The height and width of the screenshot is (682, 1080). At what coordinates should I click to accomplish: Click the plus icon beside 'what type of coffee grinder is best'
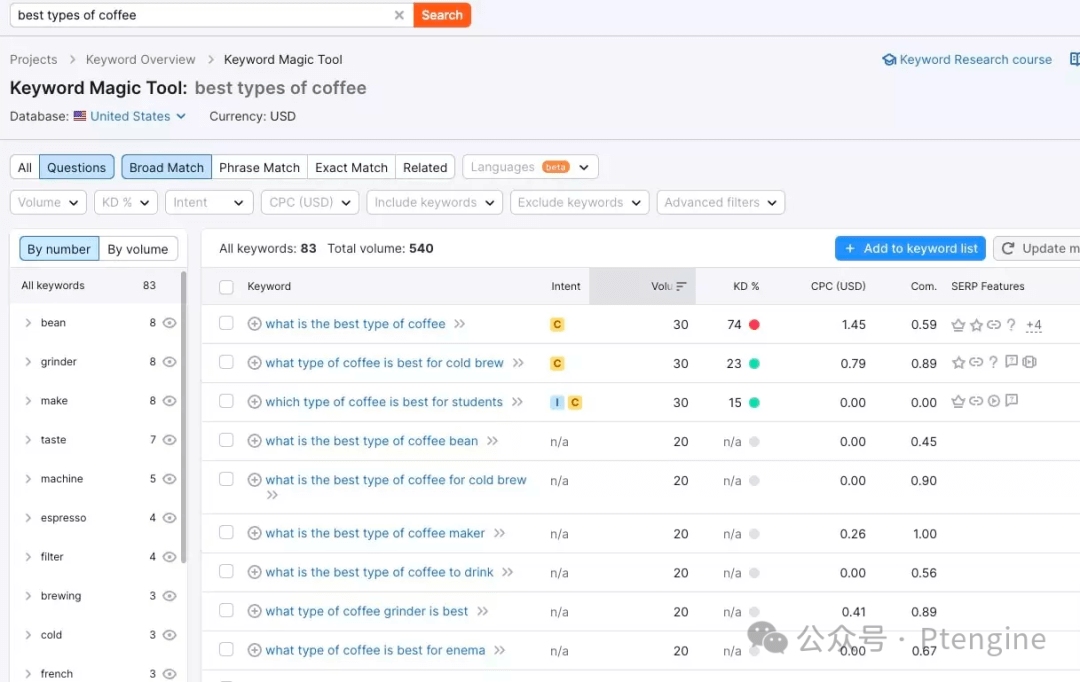pos(254,611)
